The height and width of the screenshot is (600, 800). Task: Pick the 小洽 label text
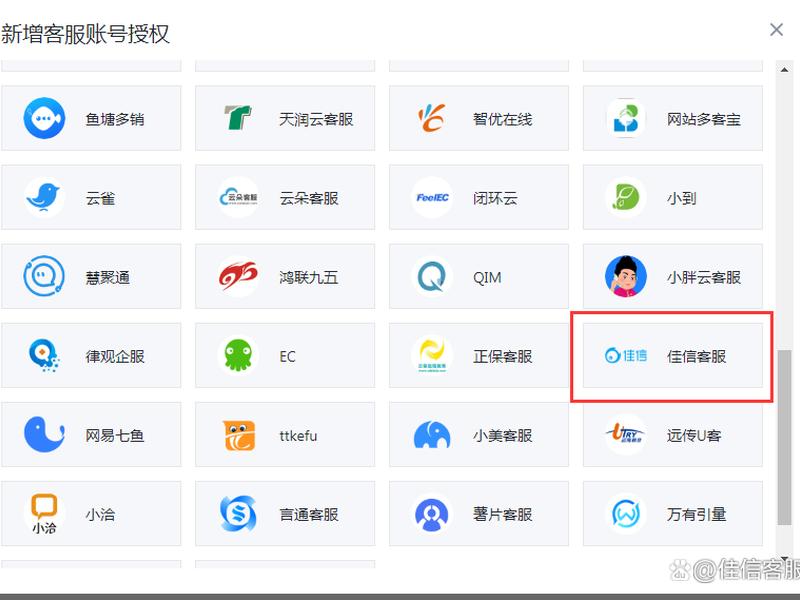click(100, 514)
